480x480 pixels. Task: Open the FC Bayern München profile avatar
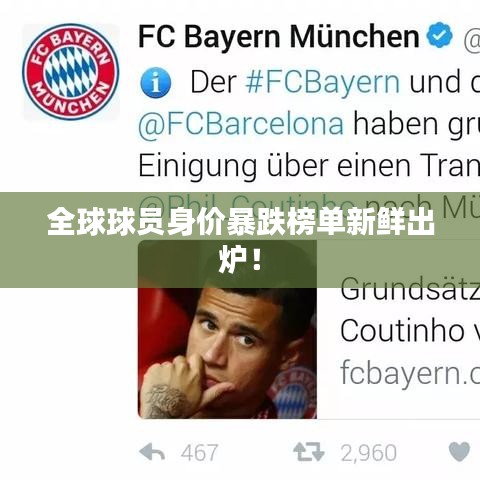(x=71, y=72)
